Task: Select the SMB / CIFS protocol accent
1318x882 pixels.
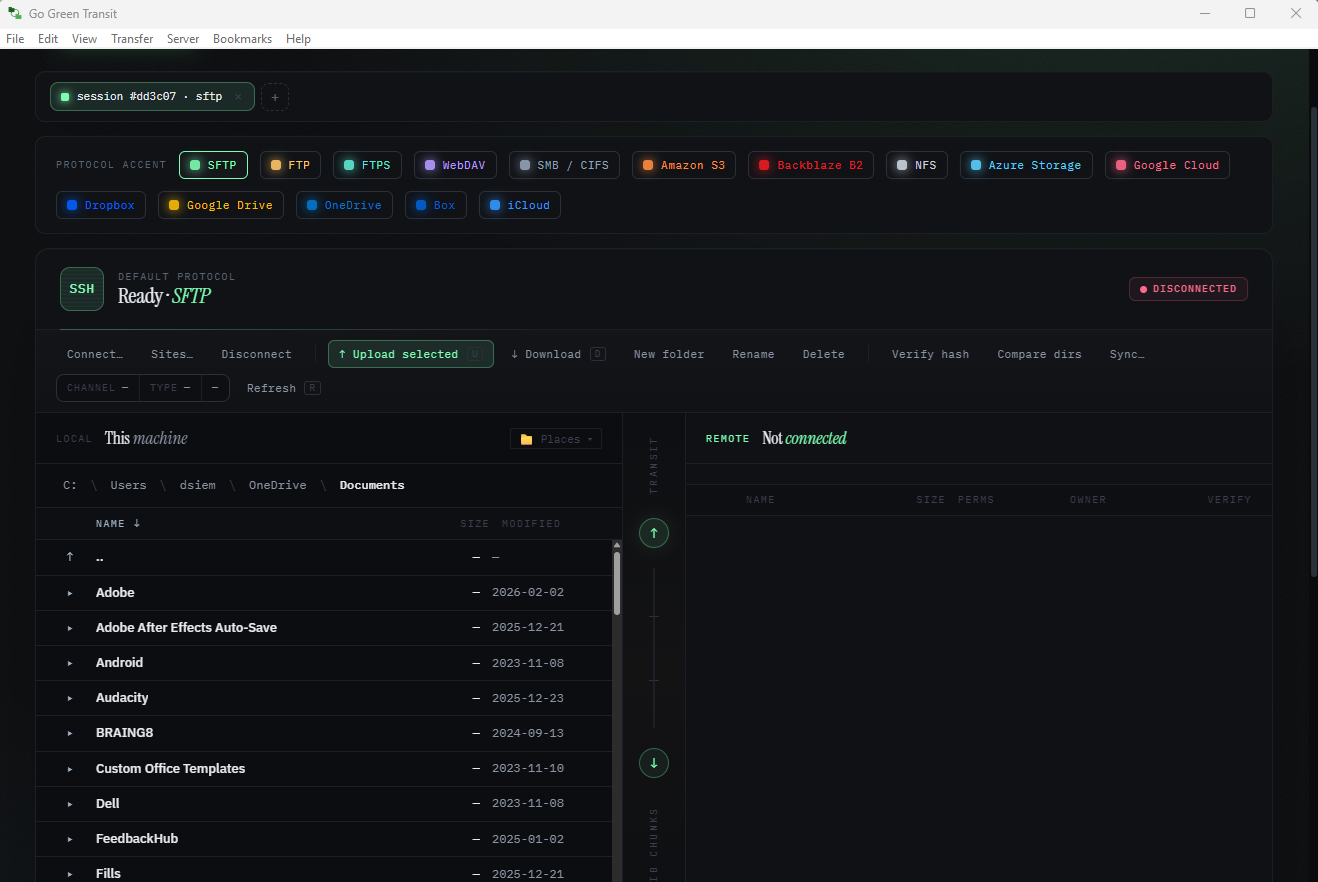Action: point(564,165)
